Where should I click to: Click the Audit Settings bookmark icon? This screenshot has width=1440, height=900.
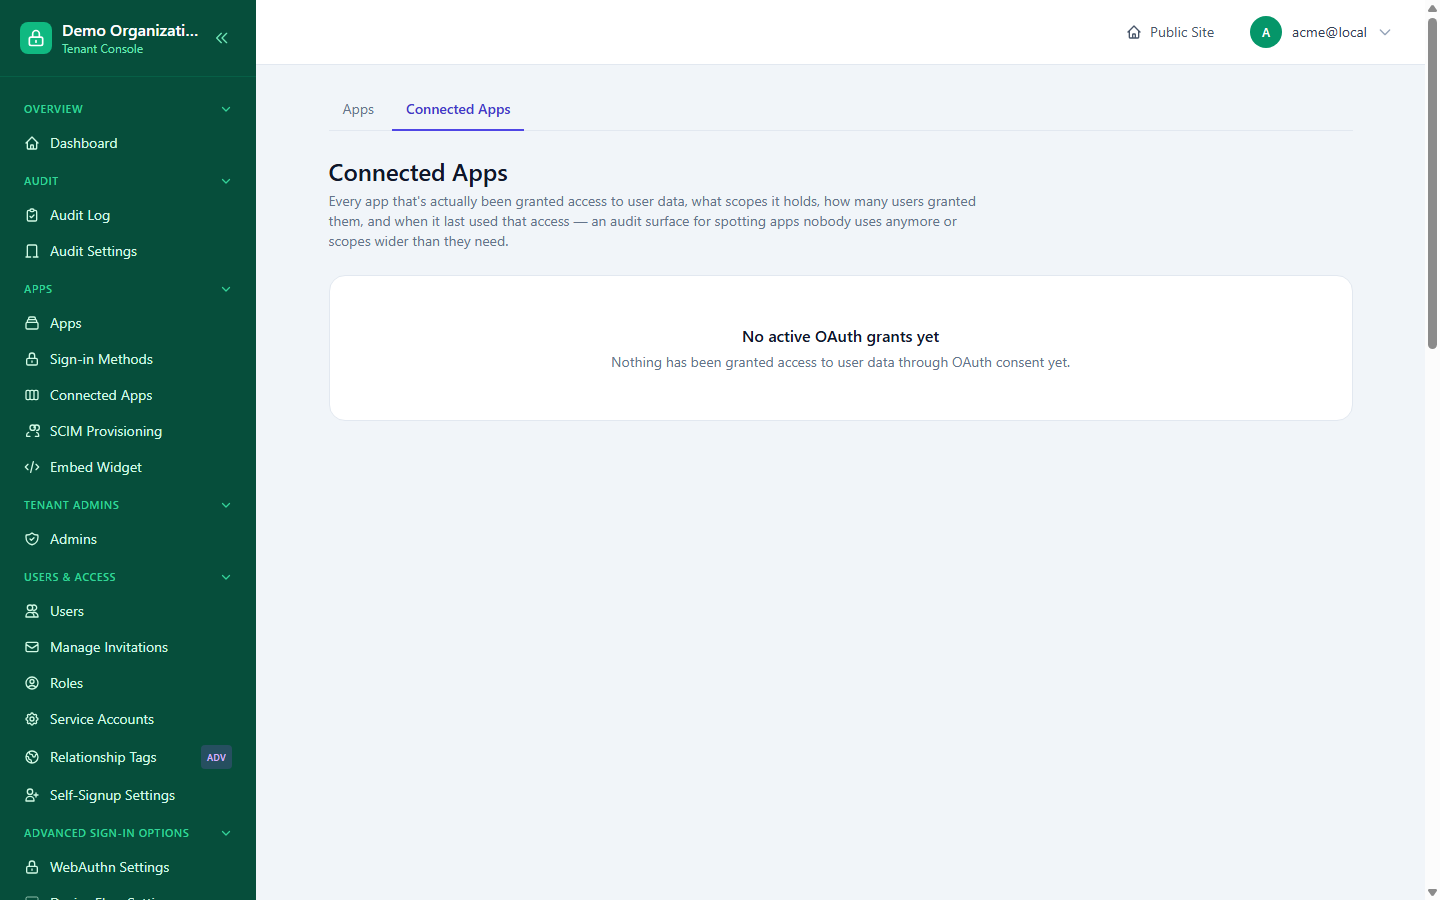[x=32, y=251]
